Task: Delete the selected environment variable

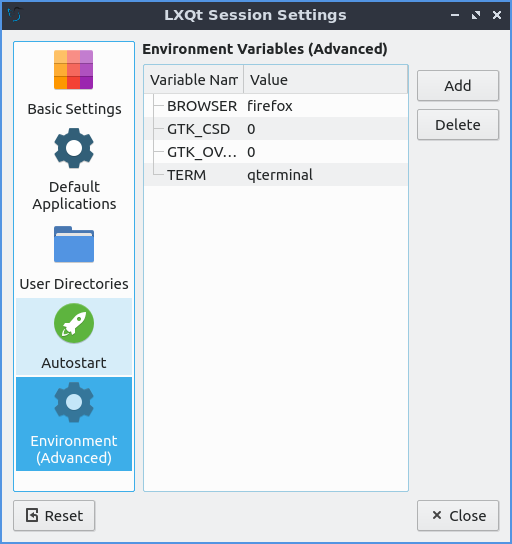Action: point(458,125)
